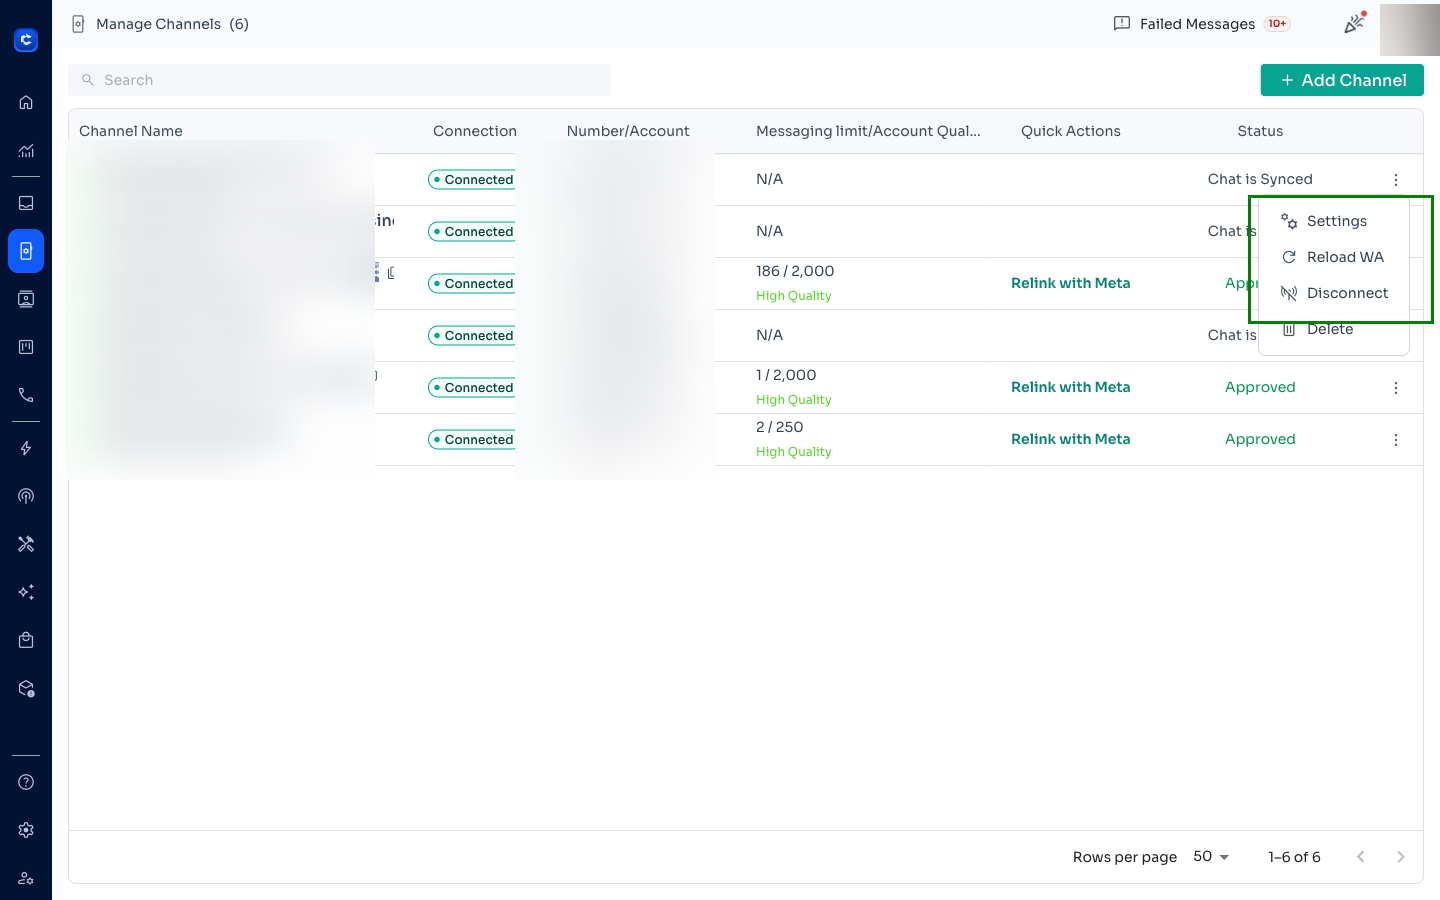1440x900 pixels.
Task: Open the broadcast antenna icon in sidebar
Action: pos(26,496)
